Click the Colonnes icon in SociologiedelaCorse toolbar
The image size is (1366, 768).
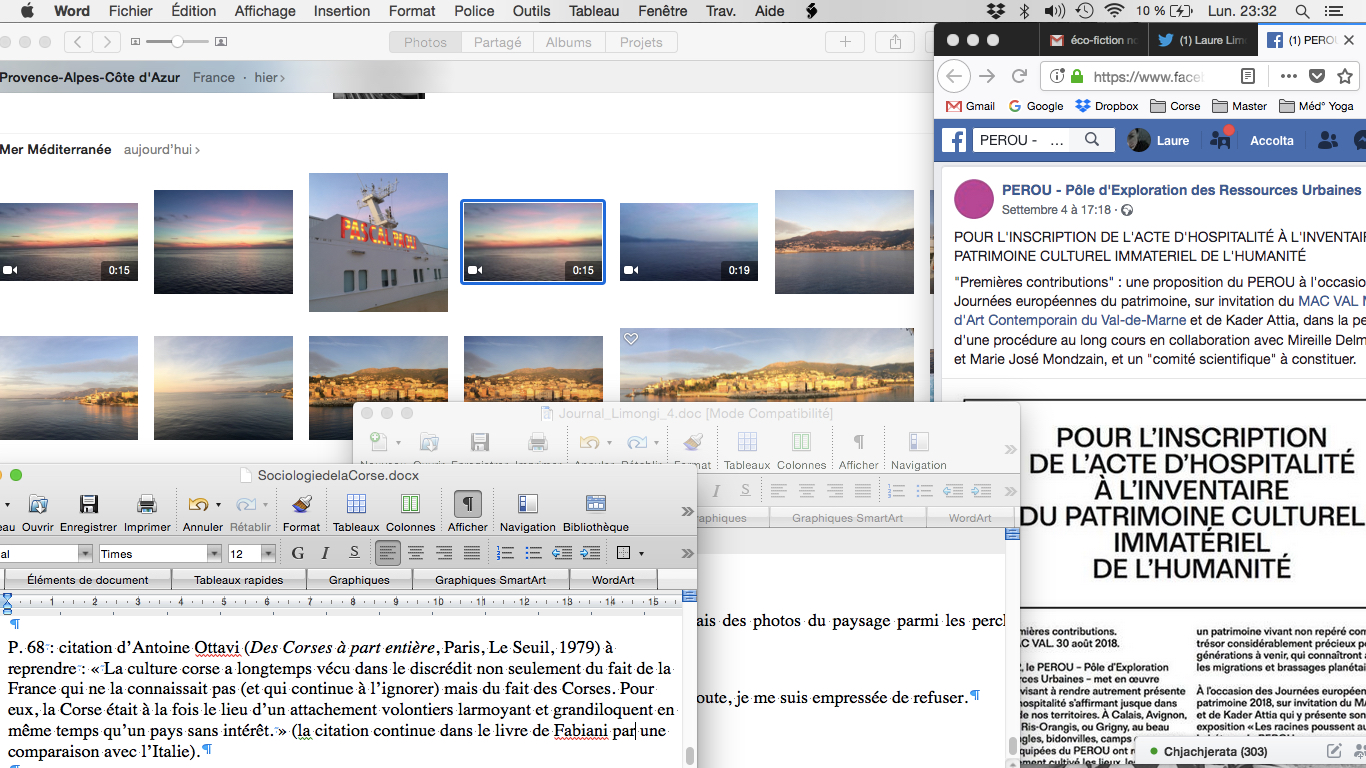click(x=410, y=504)
